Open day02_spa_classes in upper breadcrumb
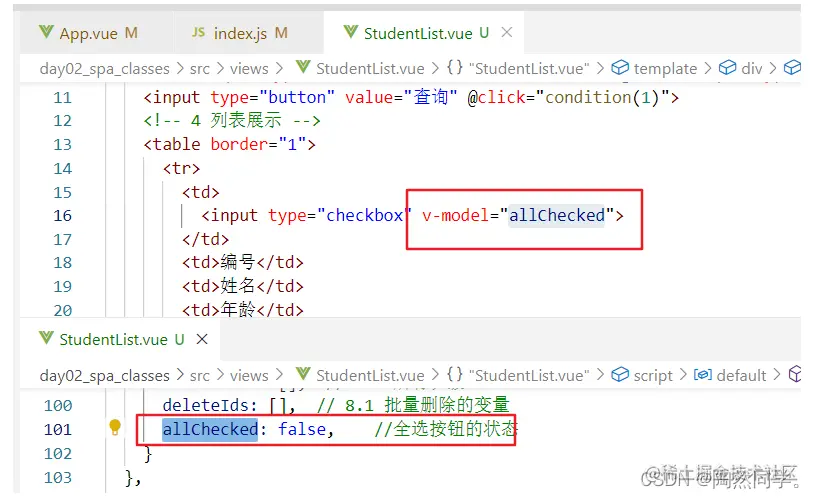The image size is (814, 499). [104, 69]
